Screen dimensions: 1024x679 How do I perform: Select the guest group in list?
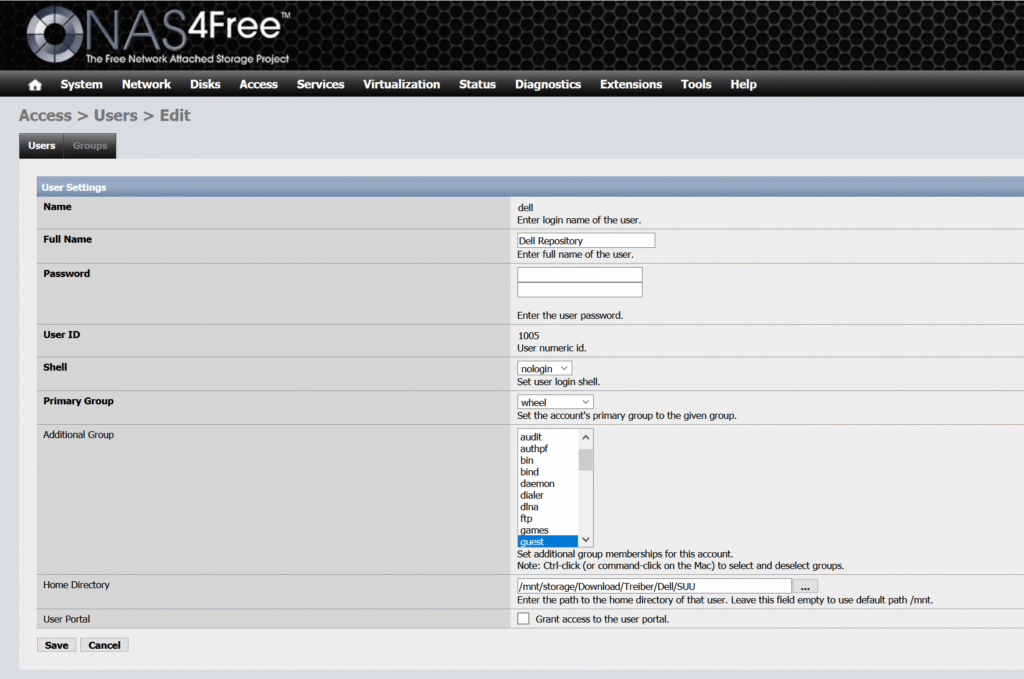pos(547,542)
